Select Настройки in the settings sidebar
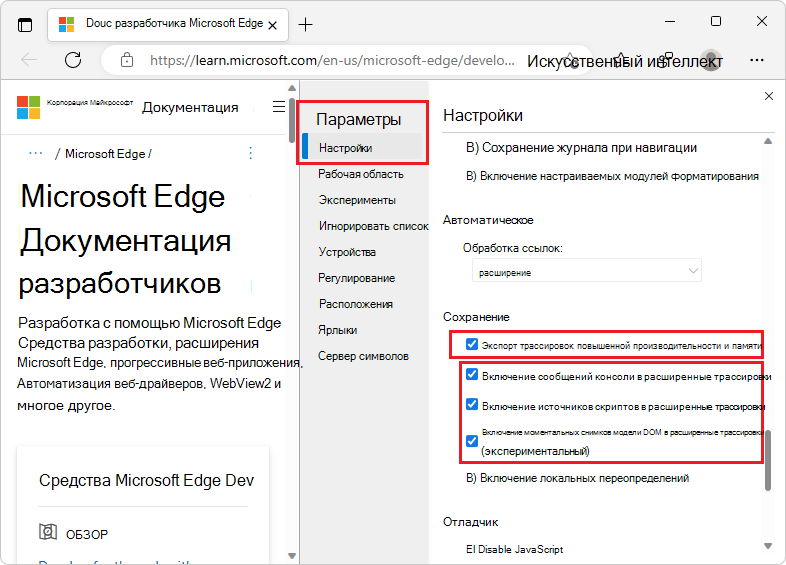786x565 pixels. coord(364,148)
